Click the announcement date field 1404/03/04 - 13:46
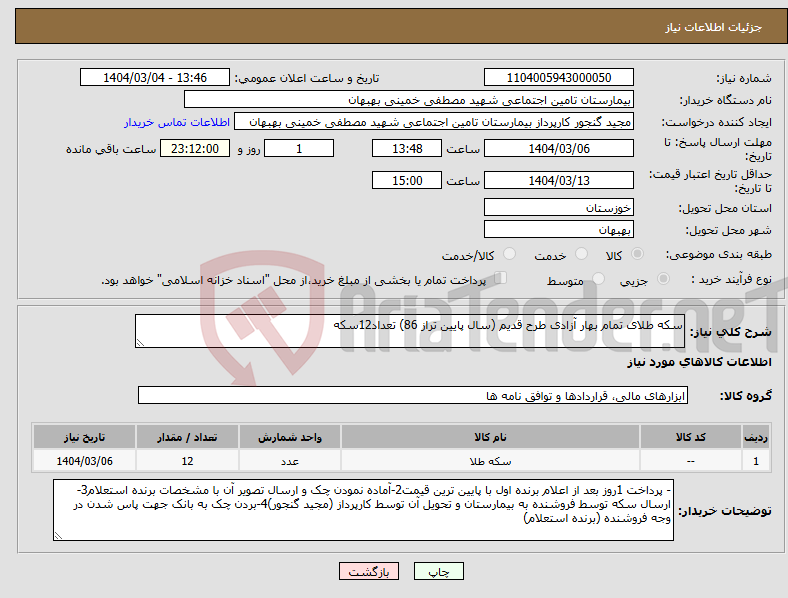Screen dimensions: 788x598 (155, 77)
